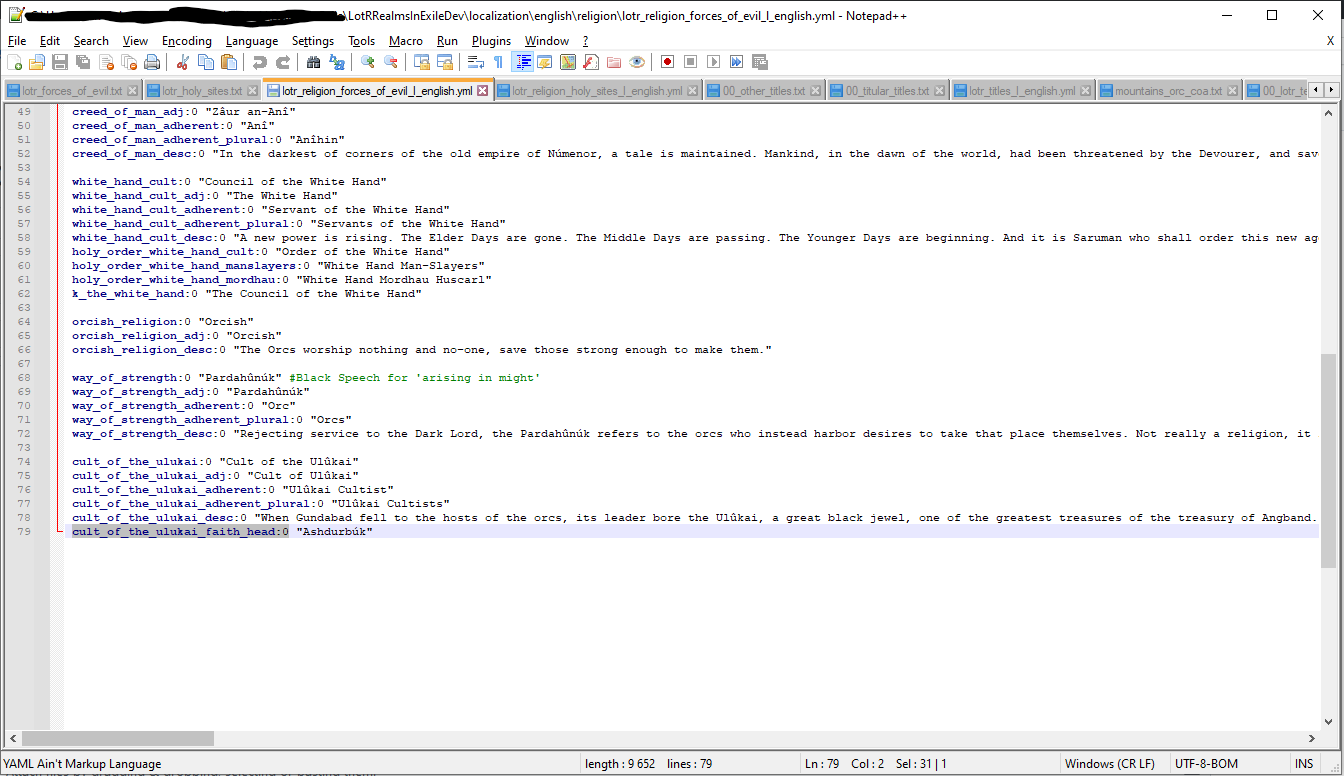Click the Synchronize Horizontal Scrolling icon
1344x776 pixels.
point(445,62)
